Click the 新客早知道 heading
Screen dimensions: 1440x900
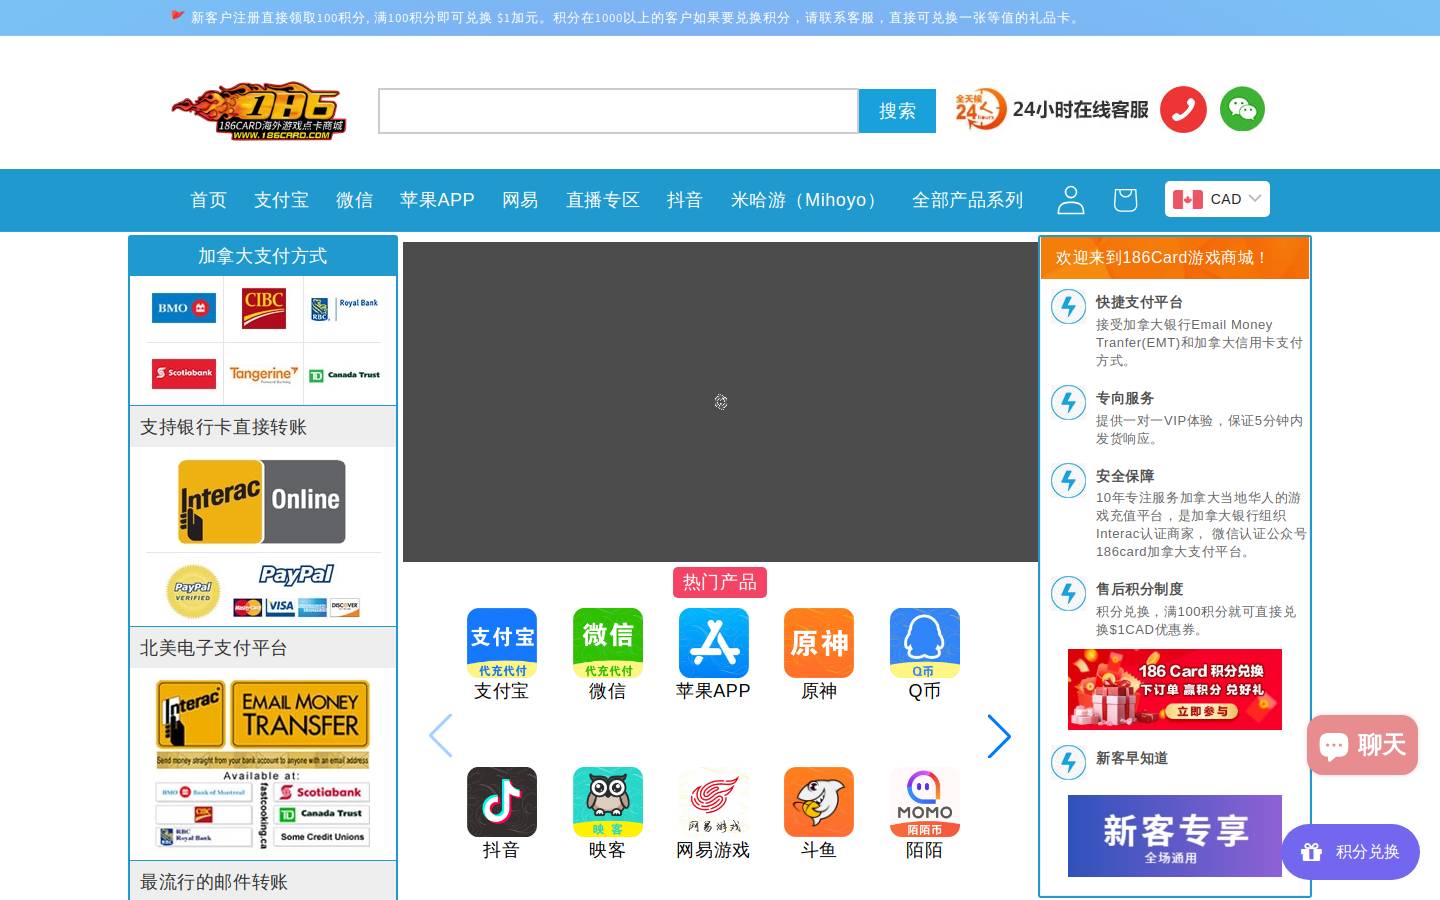point(1132,758)
